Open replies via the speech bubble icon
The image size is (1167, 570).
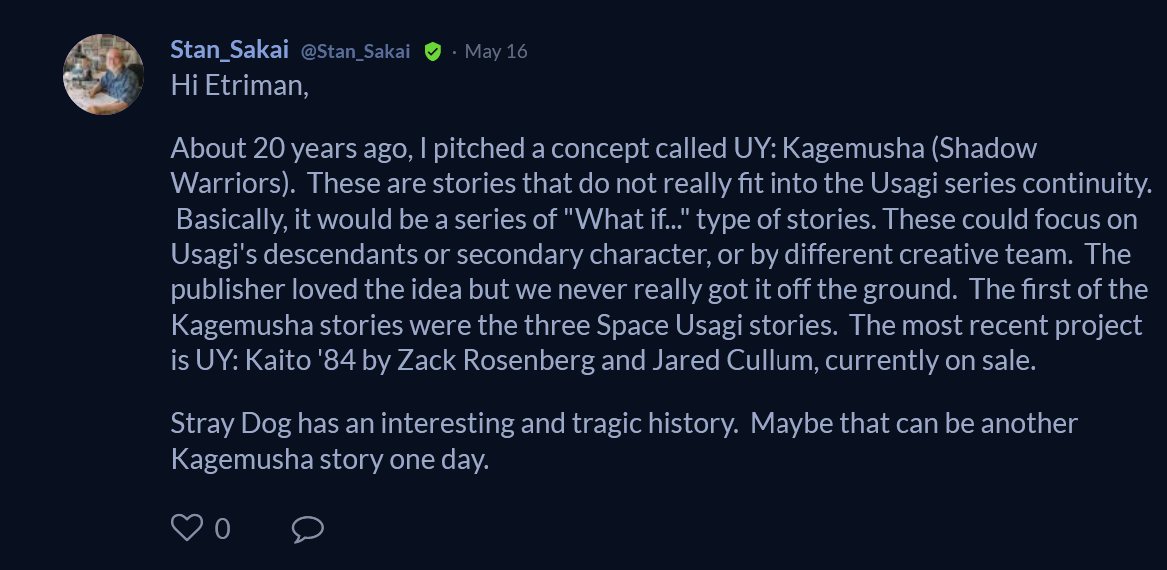[307, 528]
